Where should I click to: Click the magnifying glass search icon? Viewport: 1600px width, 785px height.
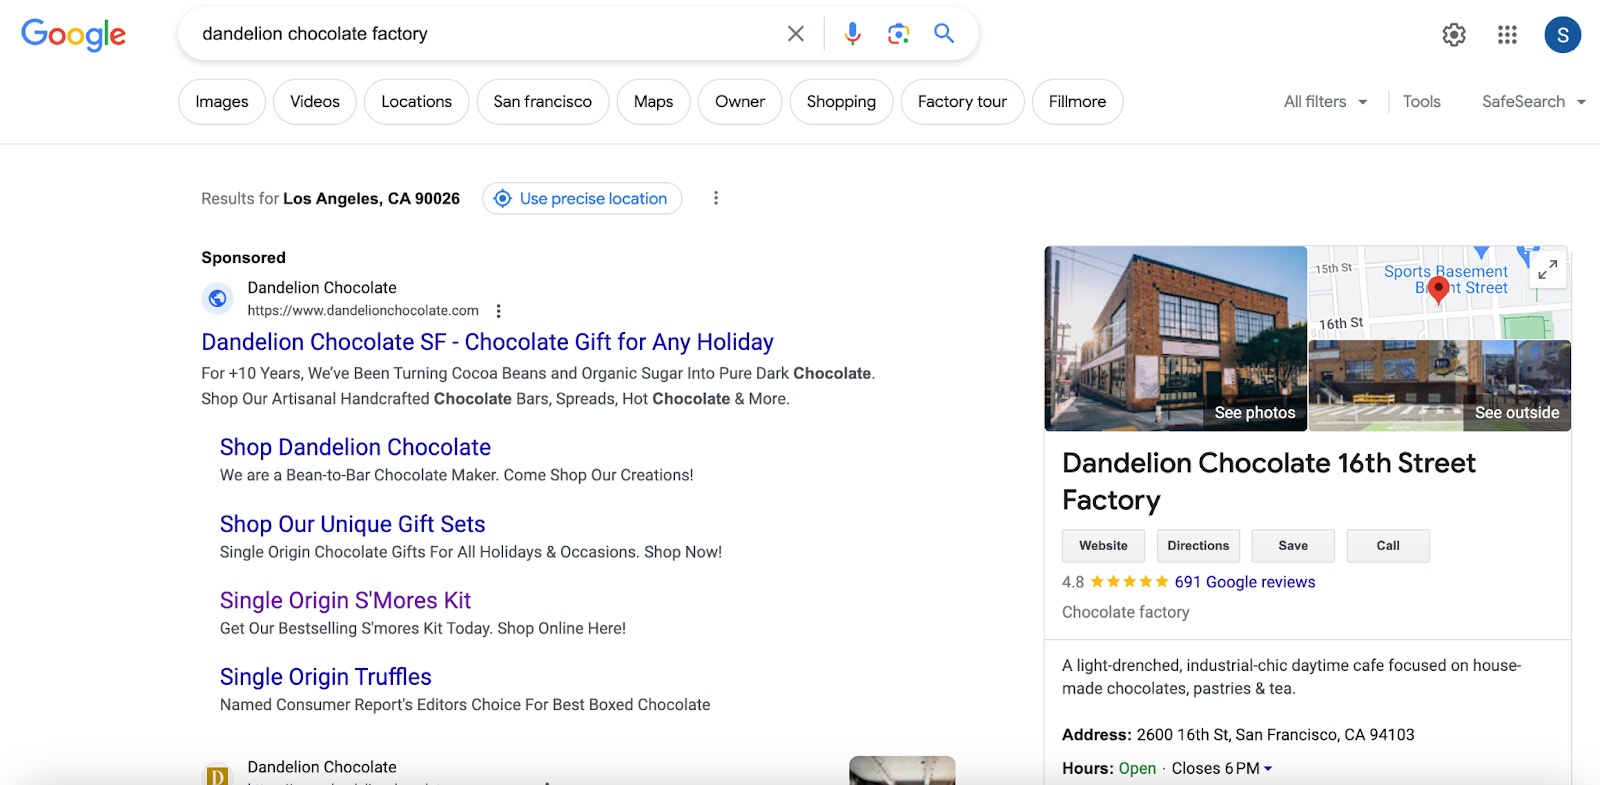[943, 33]
